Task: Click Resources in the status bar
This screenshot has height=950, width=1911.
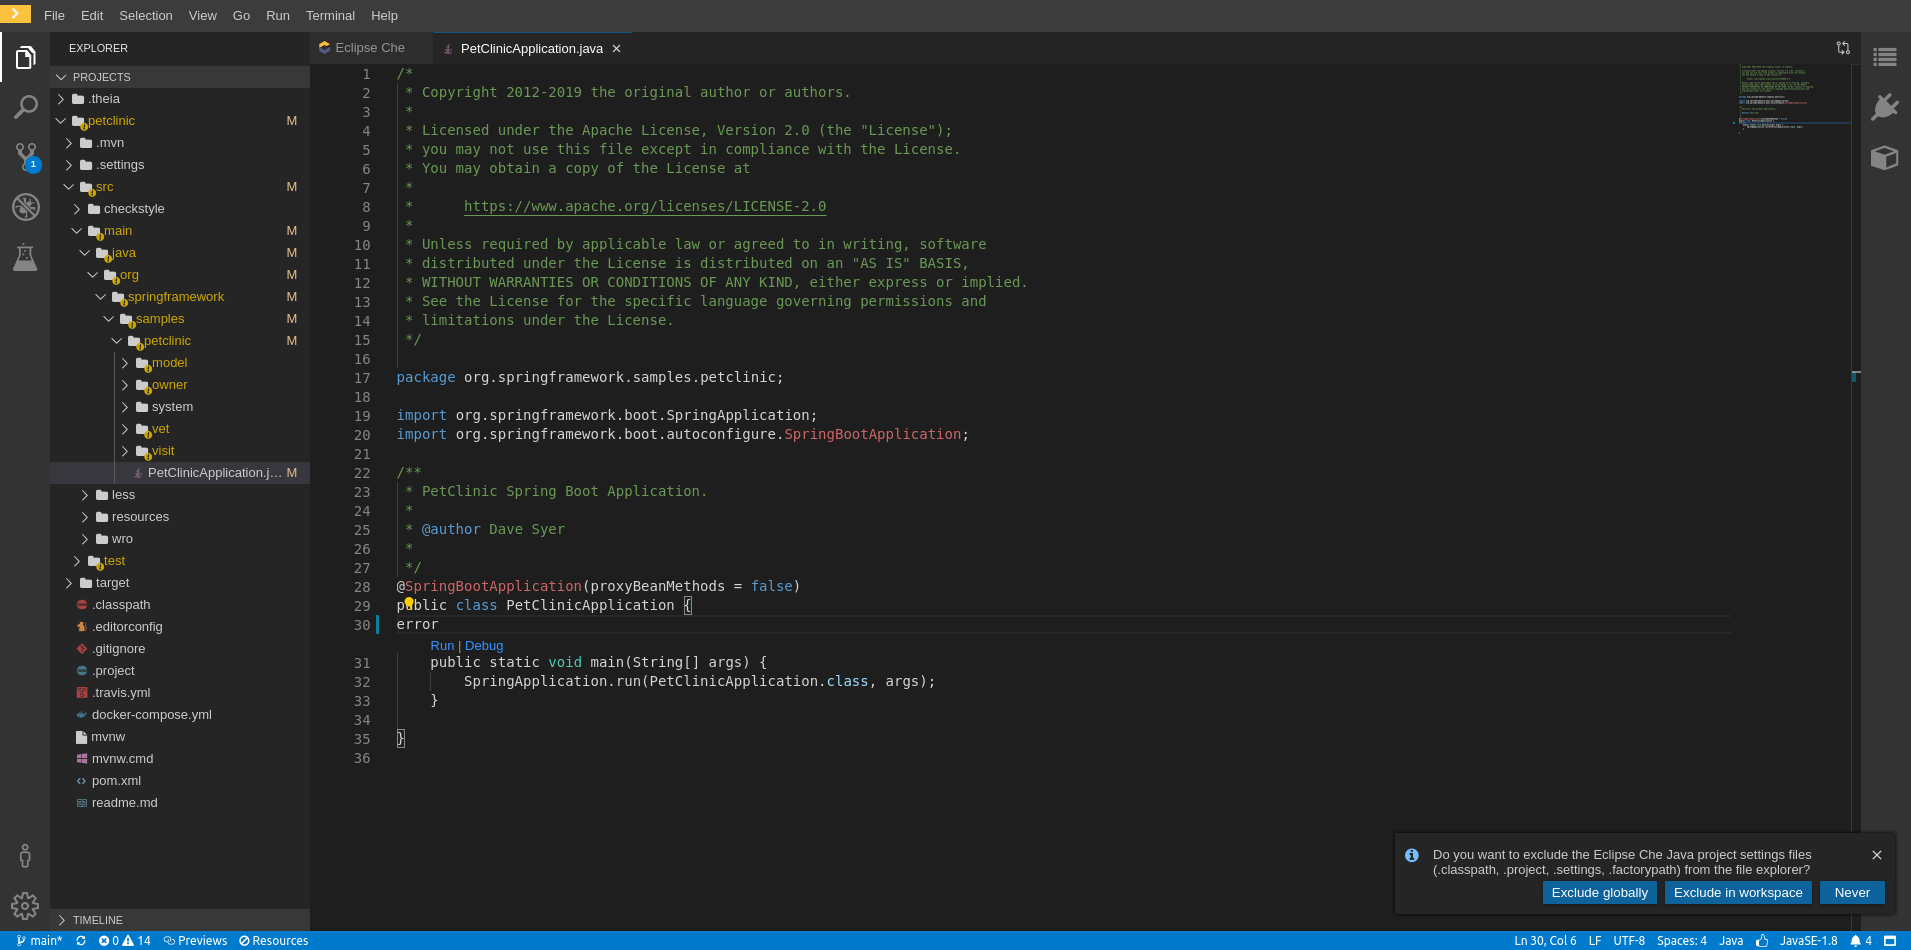Action: point(273,940)
